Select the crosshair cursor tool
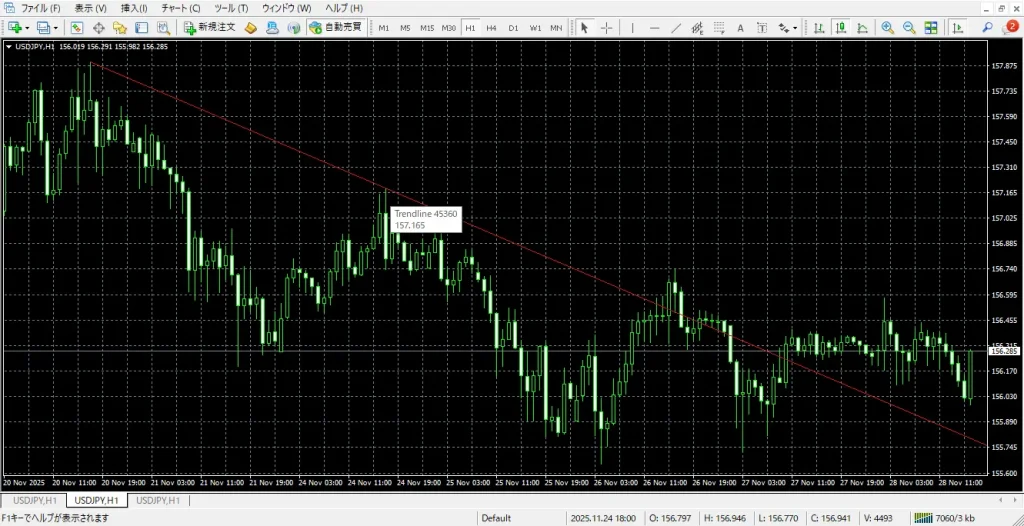Screen dimensions: 1024x526 [607, 28]
